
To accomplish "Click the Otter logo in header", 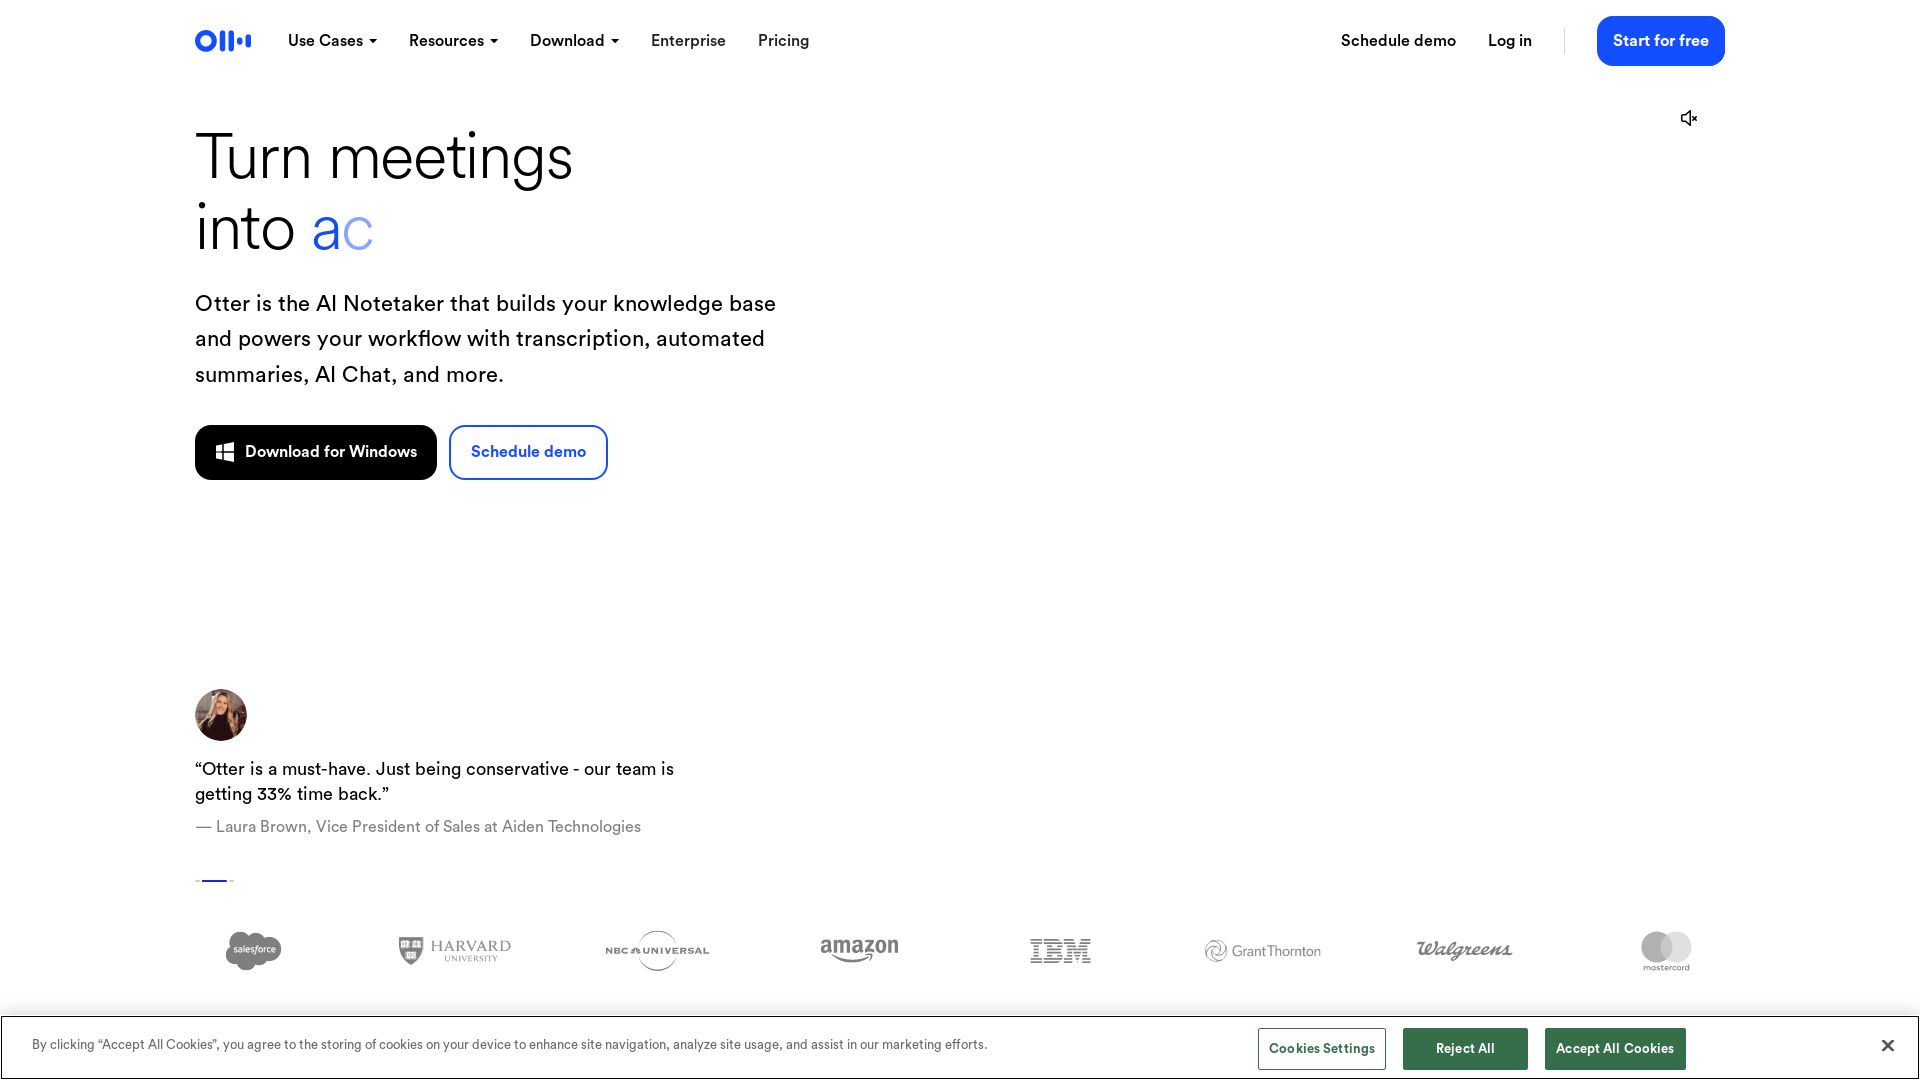I will (x=223, y=41).
